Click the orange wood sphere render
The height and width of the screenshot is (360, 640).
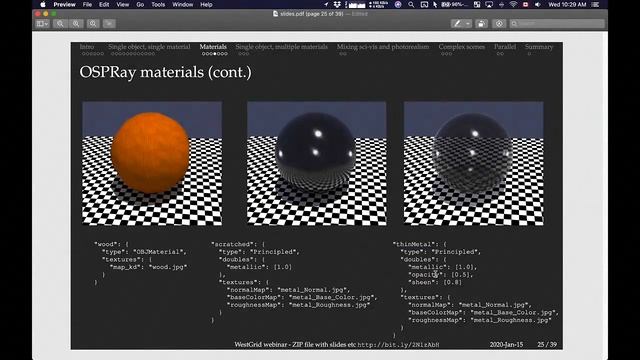pos(151,153)
